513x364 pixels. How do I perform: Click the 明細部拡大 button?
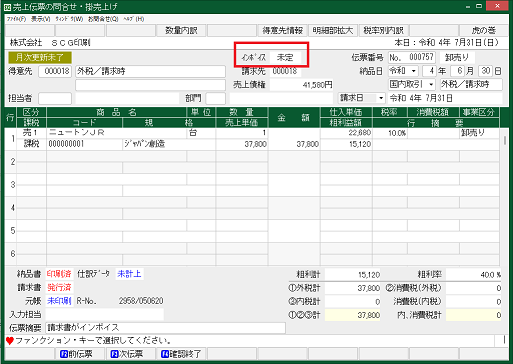(333, 31)
